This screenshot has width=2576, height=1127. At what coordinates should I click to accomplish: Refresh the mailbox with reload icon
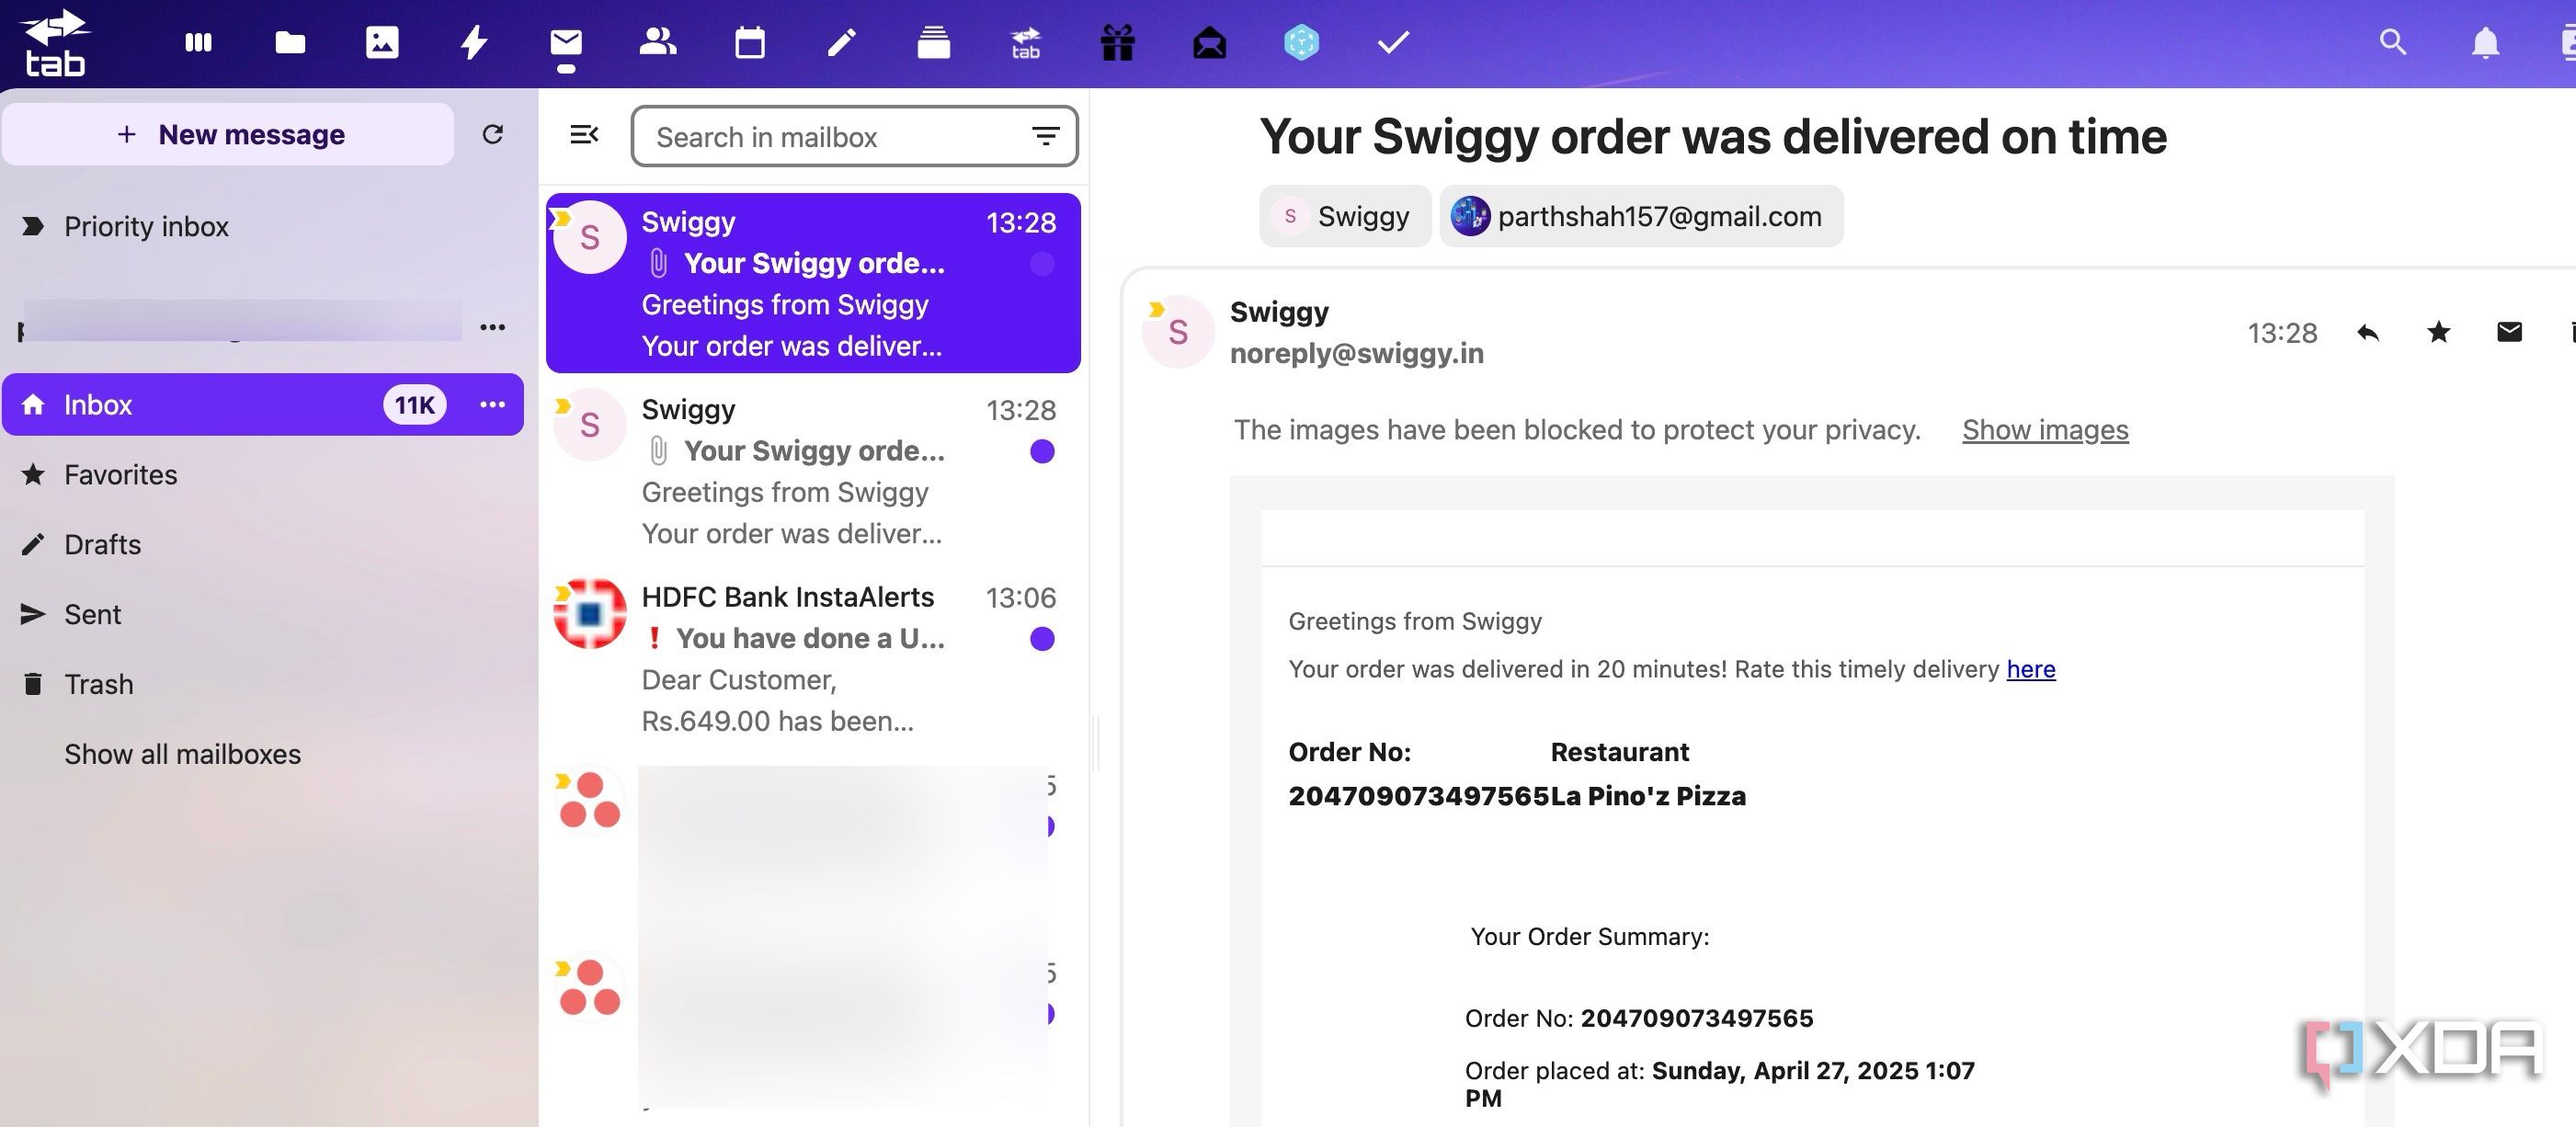coord(492,134)
